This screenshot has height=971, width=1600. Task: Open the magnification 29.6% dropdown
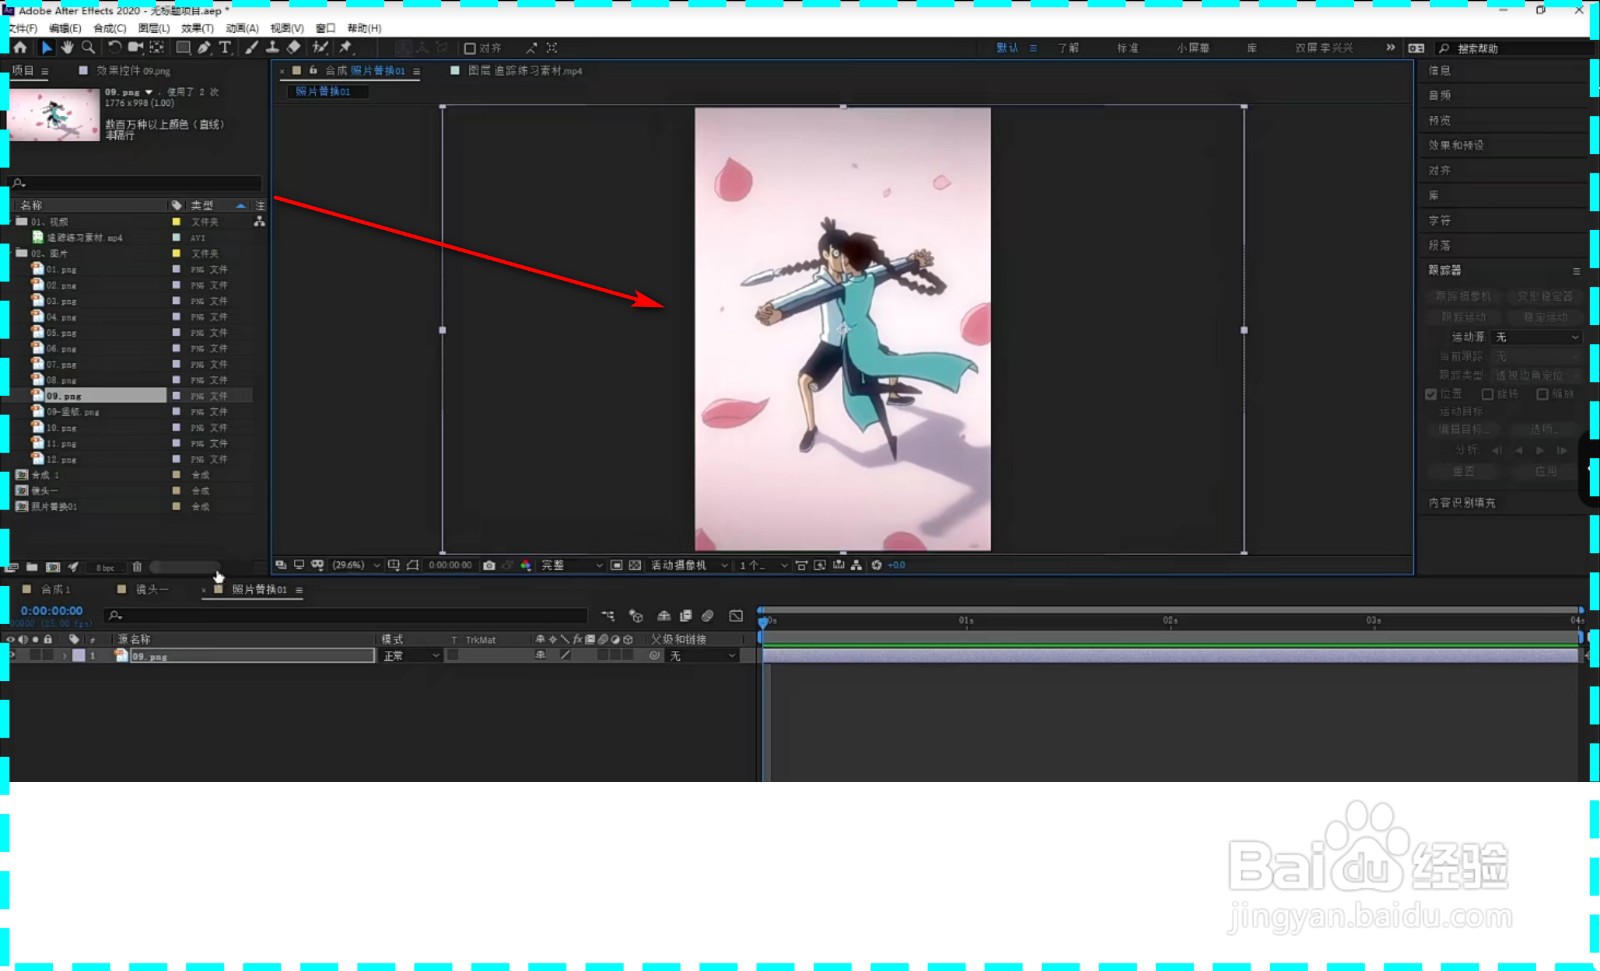click(x=356, y=565)
